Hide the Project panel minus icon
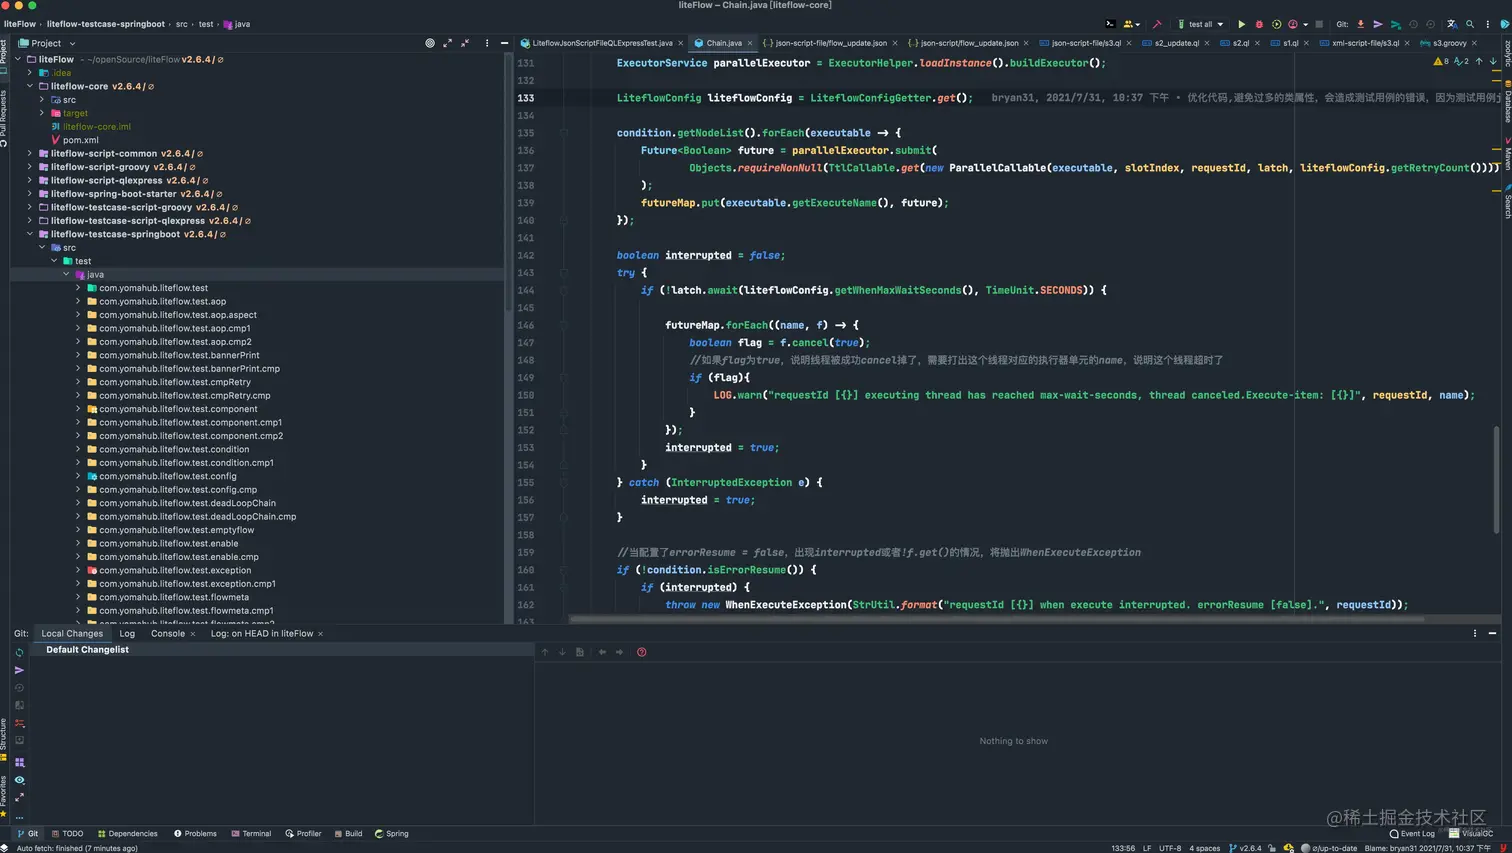This screenshot has width=1512, height=853. tap(504, 43)
